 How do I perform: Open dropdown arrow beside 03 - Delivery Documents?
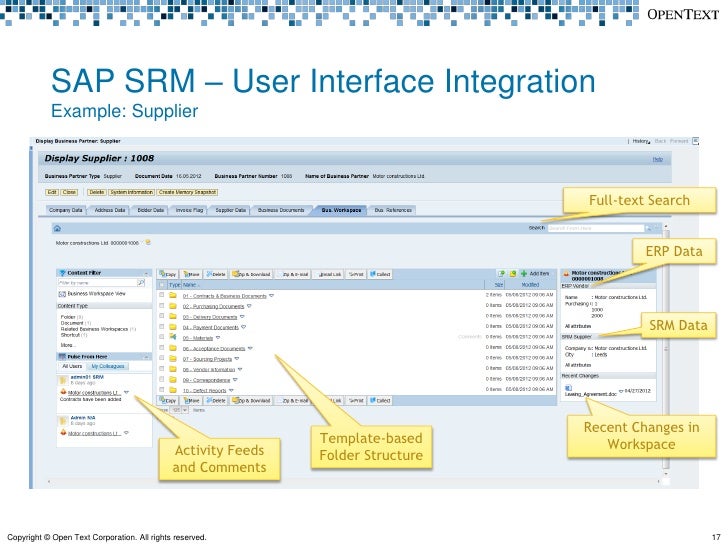click(x=242, y=317)
